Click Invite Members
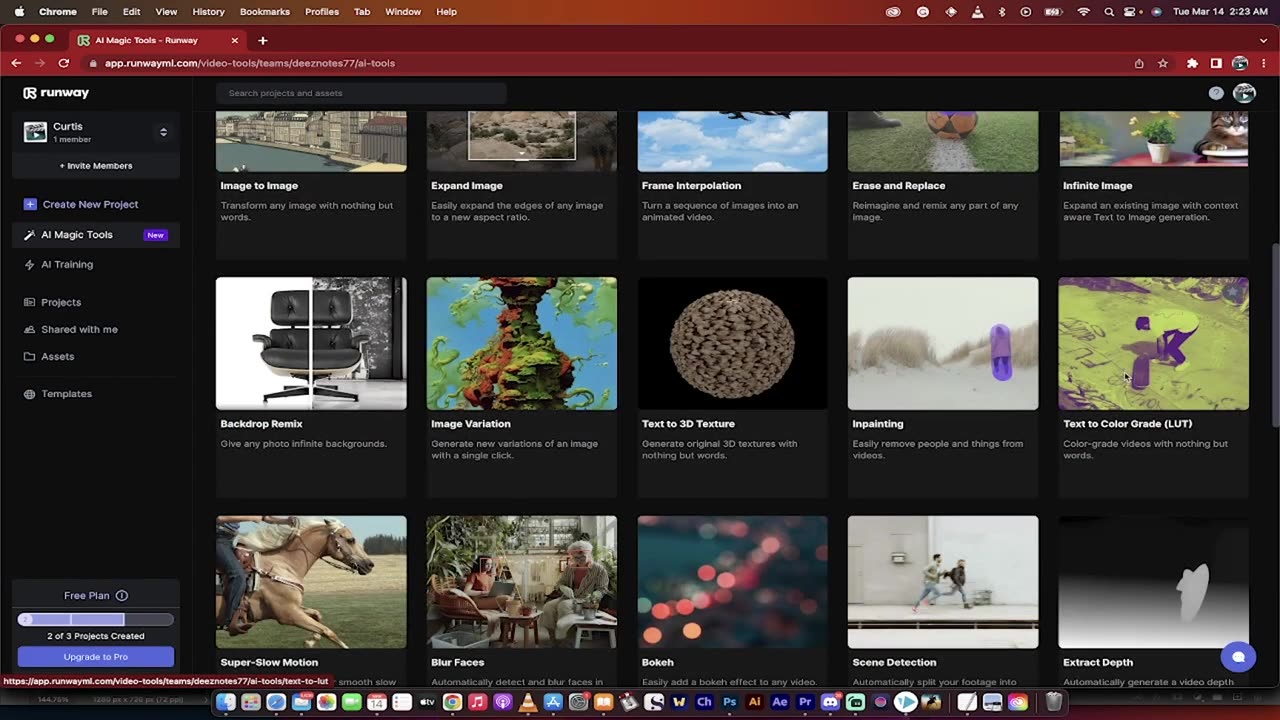Screen dimensions: 1280x720 coord(96,166)
